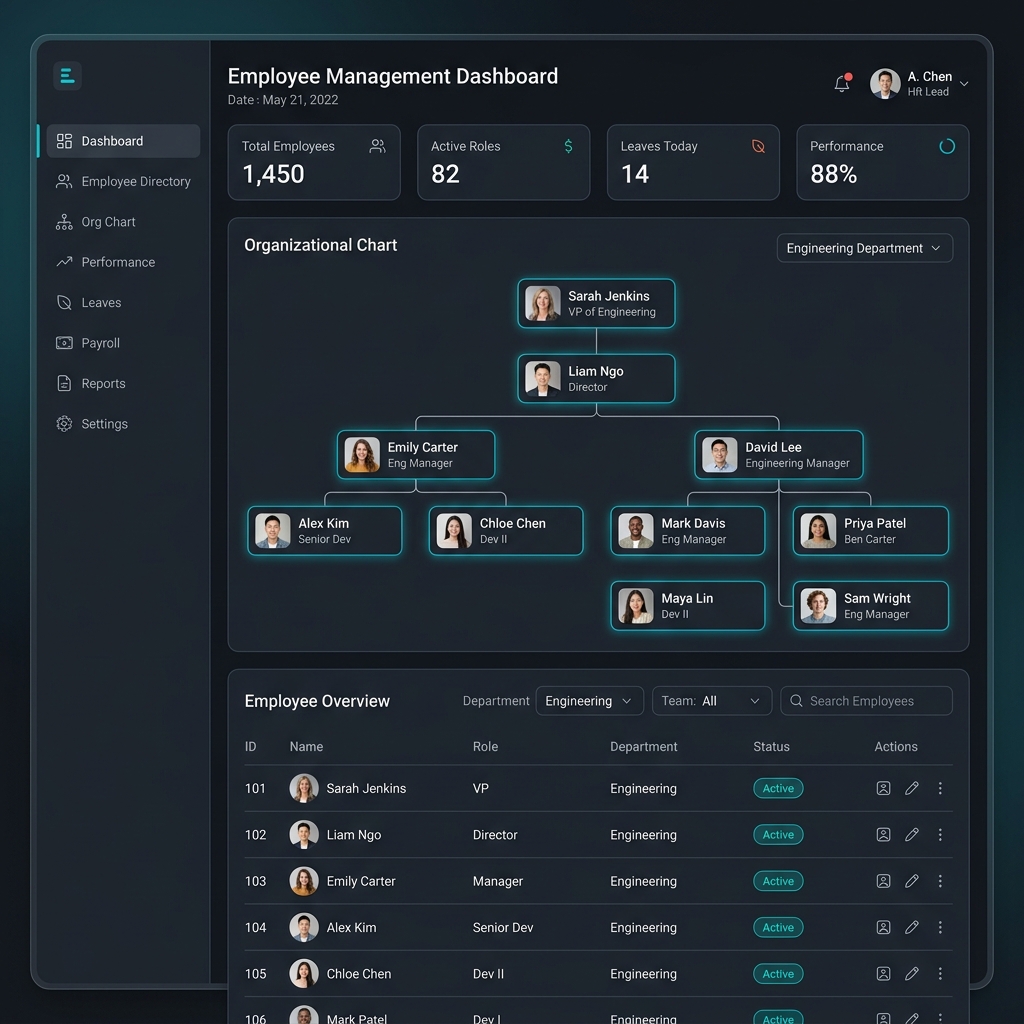Open more options for Alex Kim
Screen dimensions: 1024x1024
coord(940,927)
